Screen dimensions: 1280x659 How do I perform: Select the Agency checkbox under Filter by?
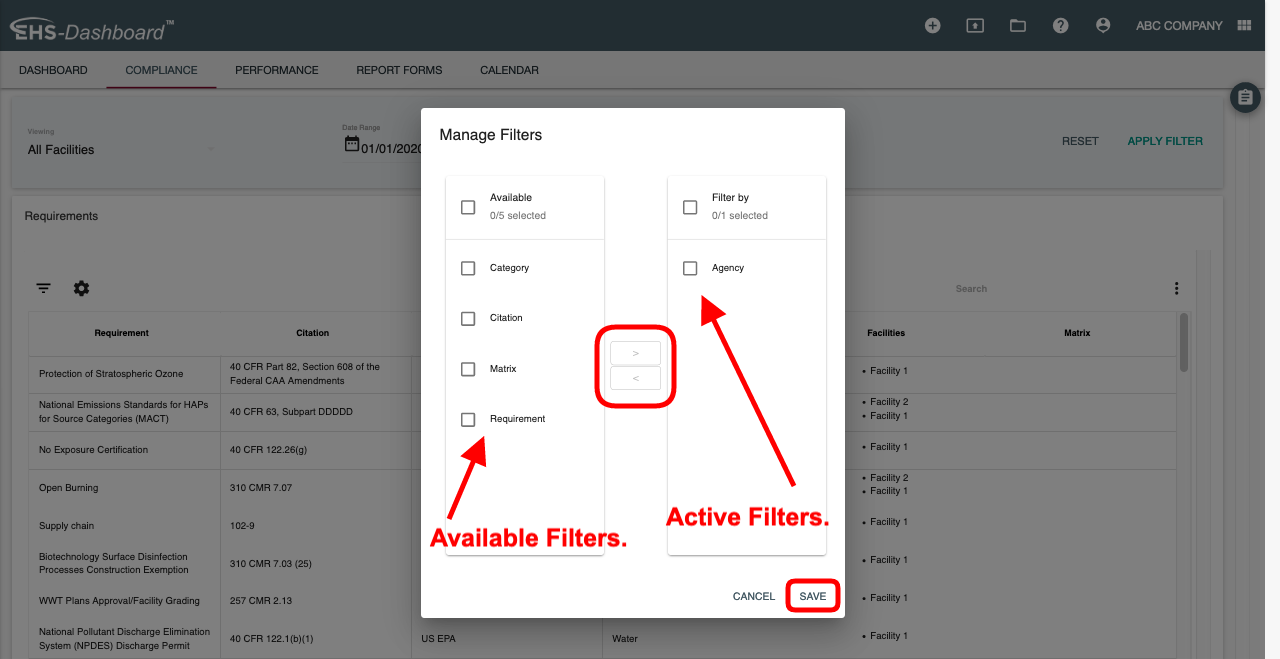pos(690,268)
